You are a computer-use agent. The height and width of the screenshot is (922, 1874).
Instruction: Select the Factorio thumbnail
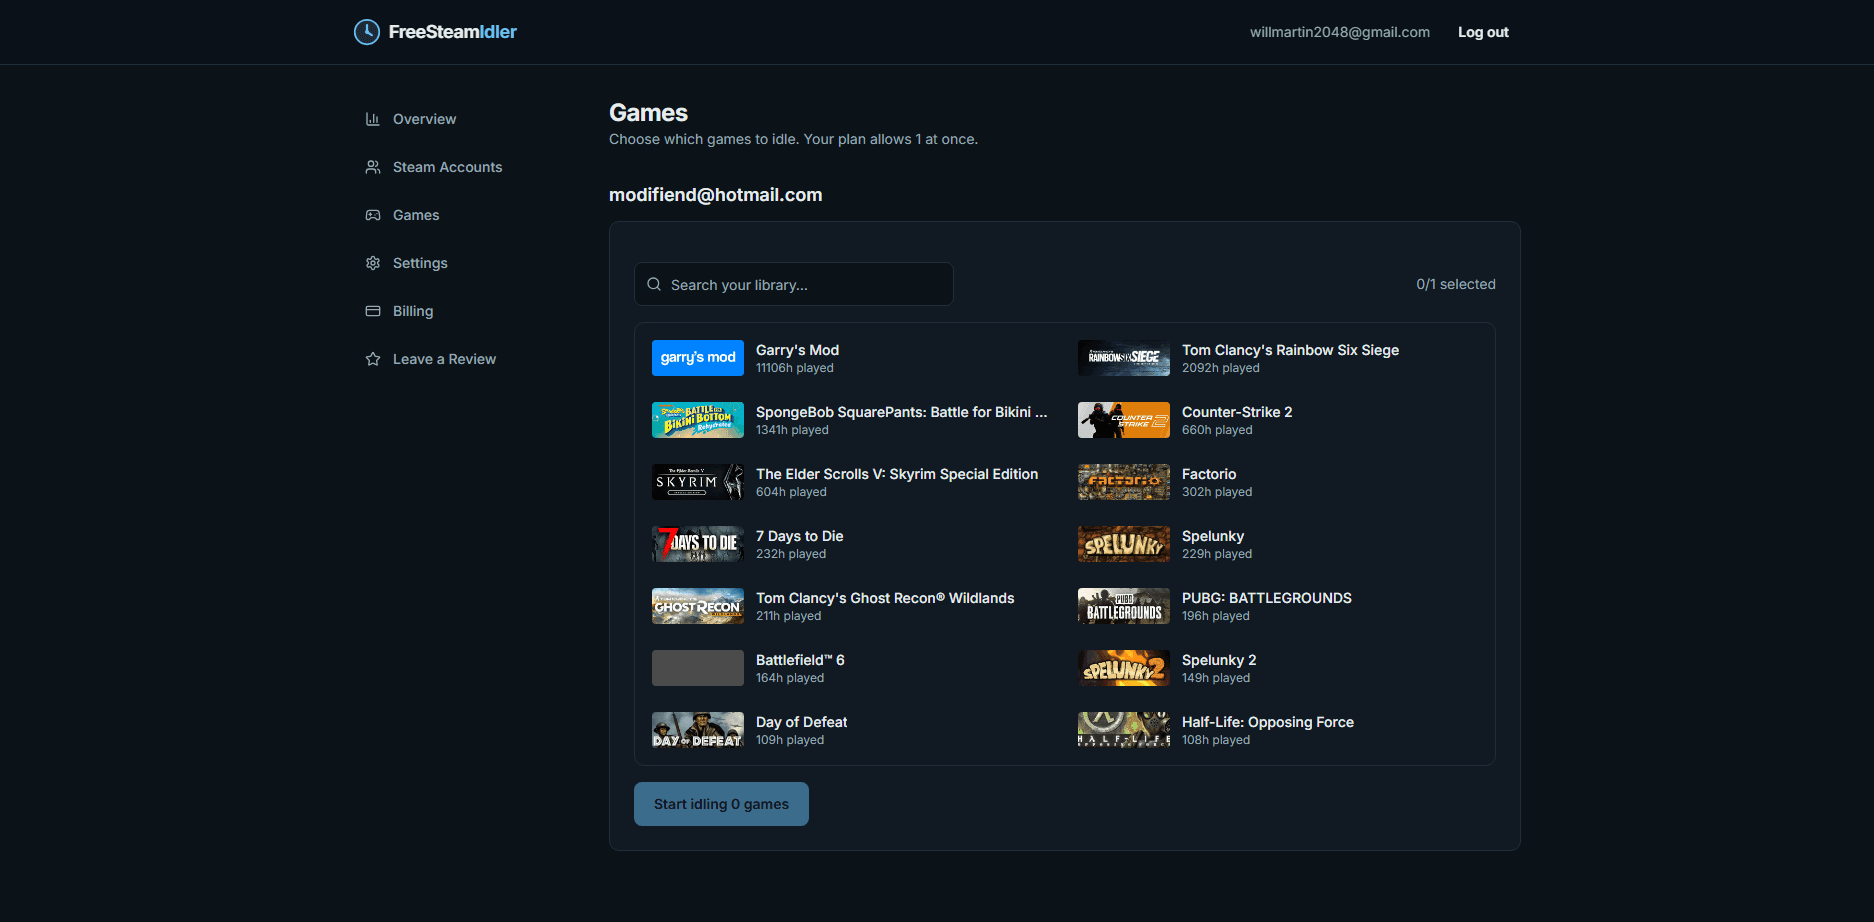point(1124,482)
